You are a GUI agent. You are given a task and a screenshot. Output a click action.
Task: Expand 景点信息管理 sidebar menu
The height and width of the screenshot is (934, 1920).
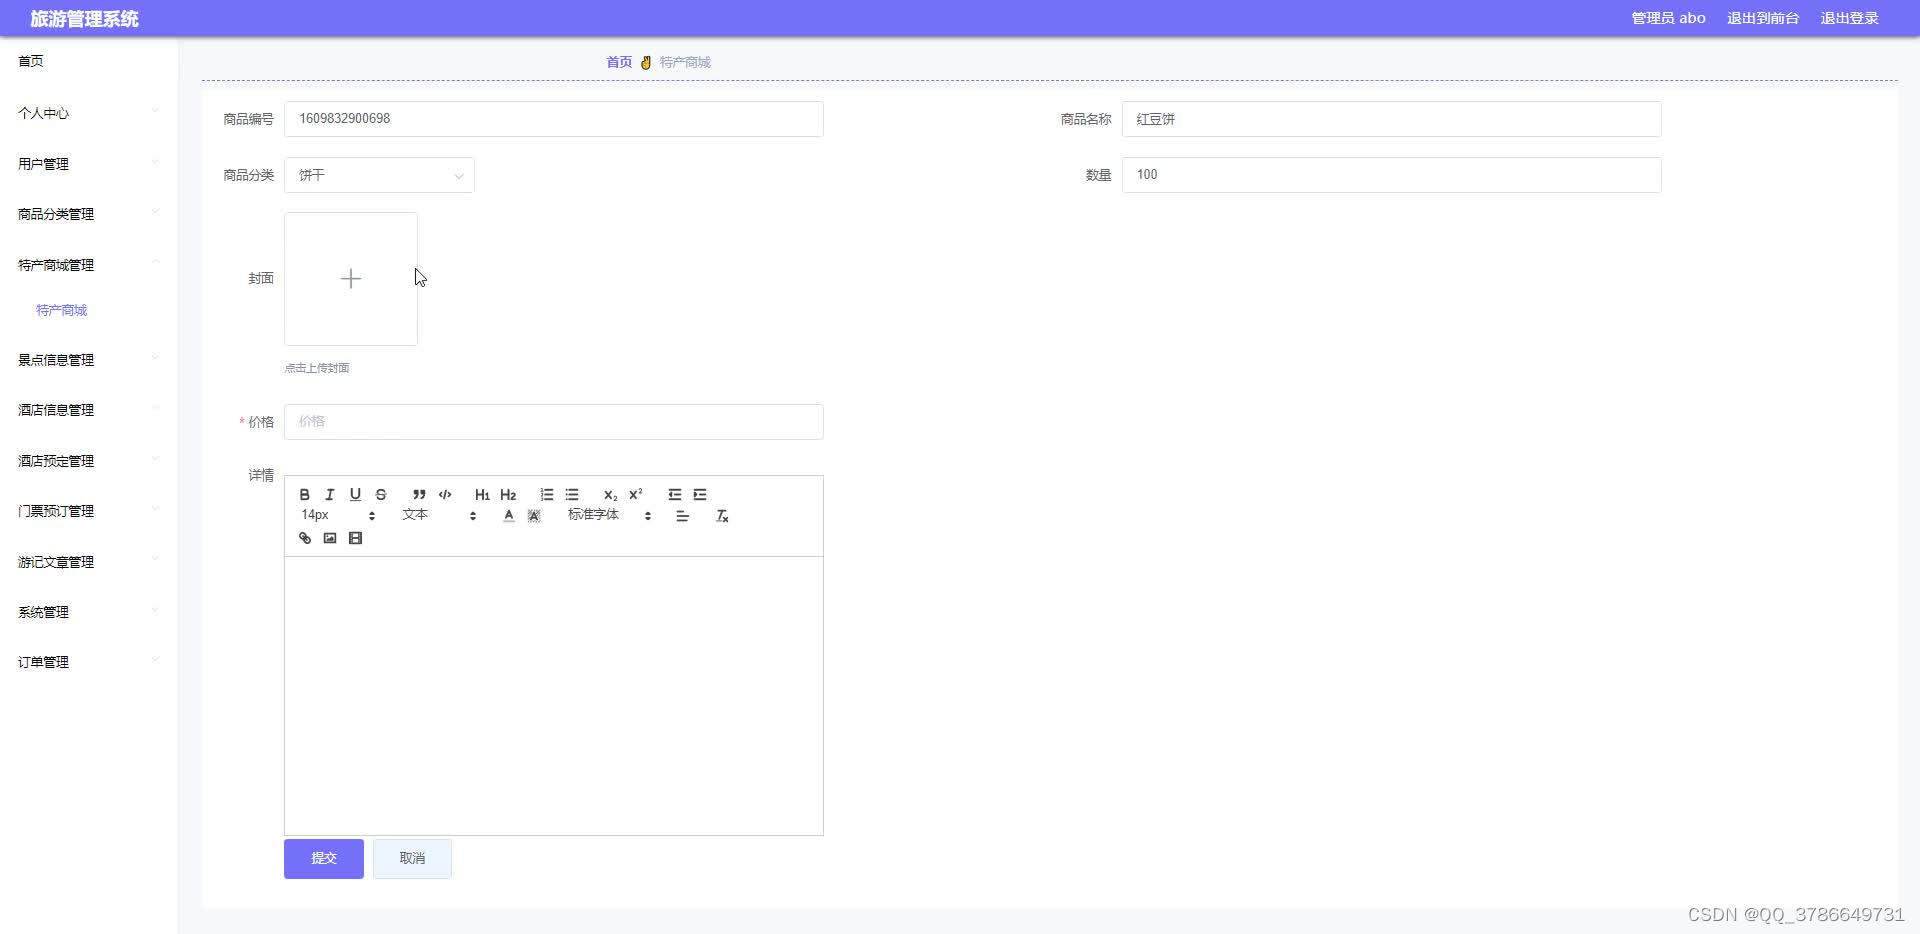(88, 360)
